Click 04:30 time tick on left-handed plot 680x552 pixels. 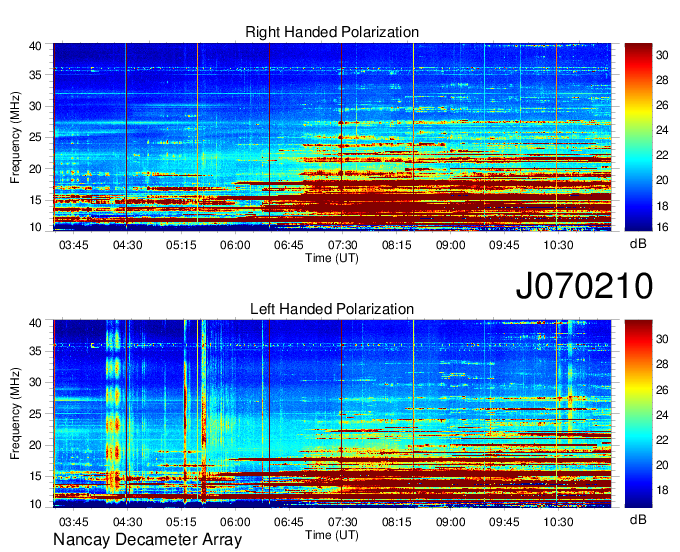[x=128, y=522]
